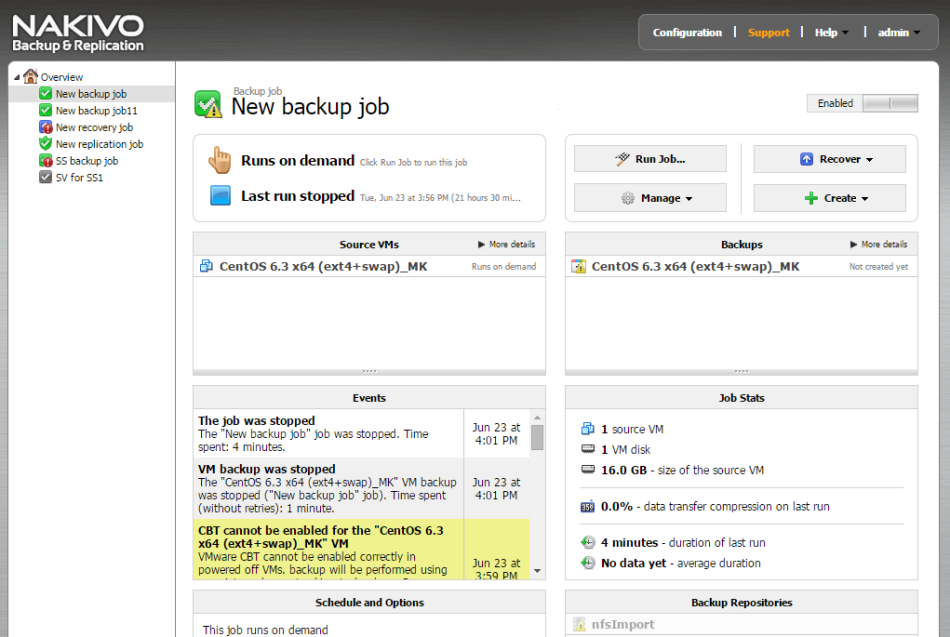The image size is (950, 637).
Task: Click 'Last run stopped' status text
Action: (297, 196)
